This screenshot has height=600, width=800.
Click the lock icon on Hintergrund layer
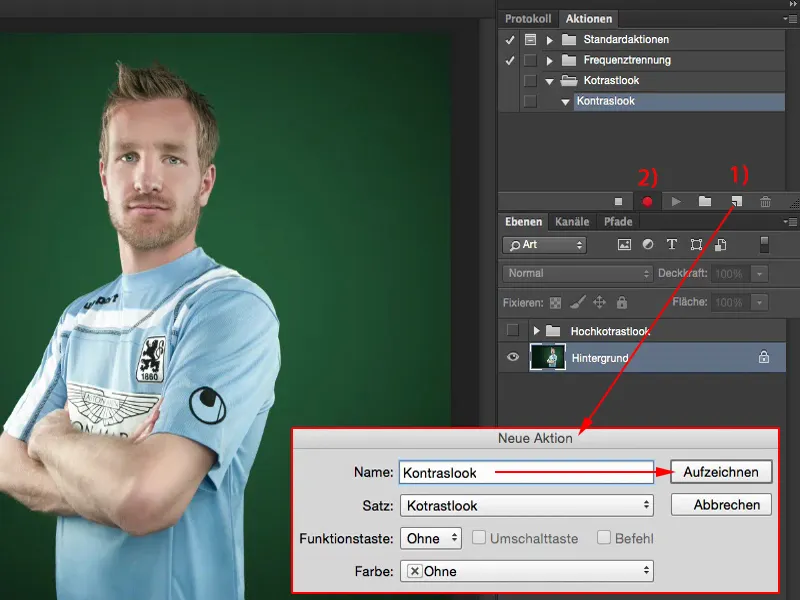(x=763, y=356)
